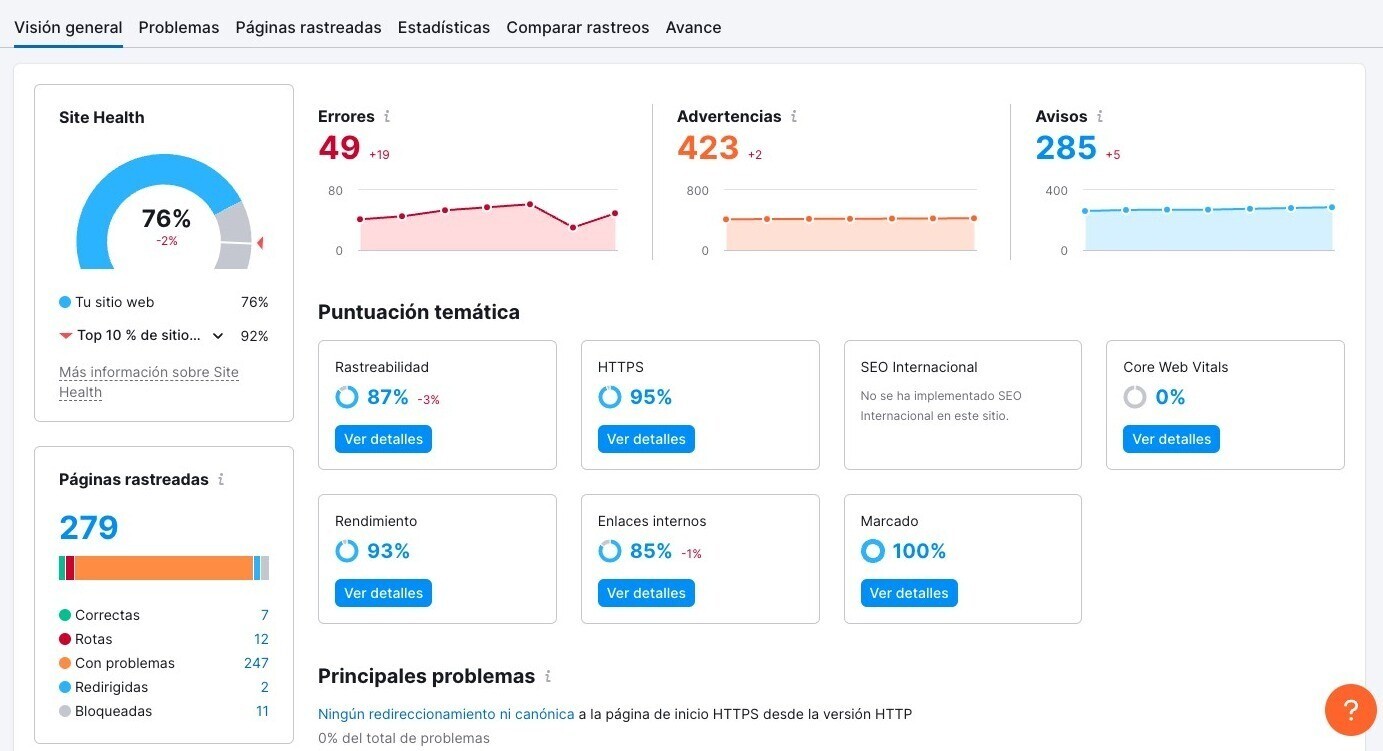Click Ver detalles under Marcado

pyautogui.click(x=909, y=593)
